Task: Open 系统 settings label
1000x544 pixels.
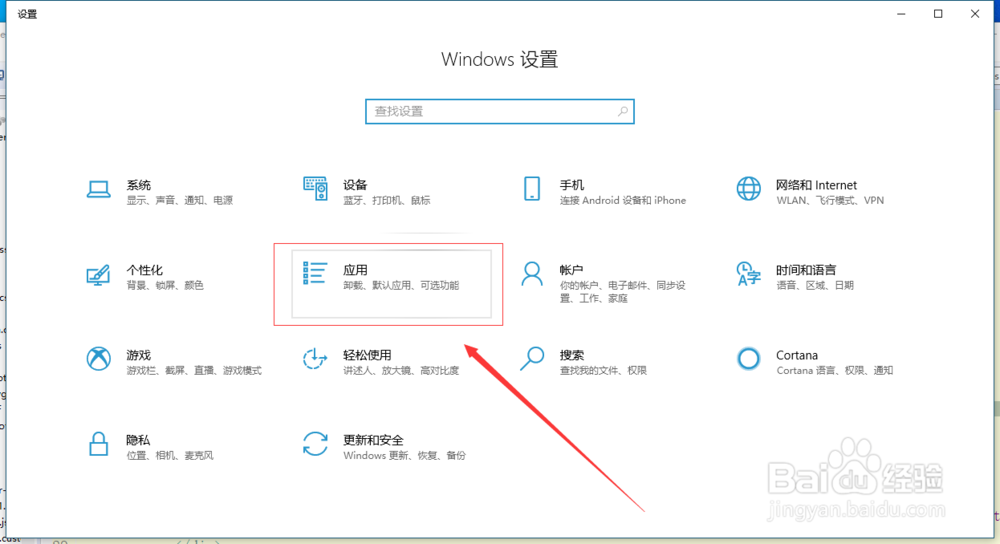Action: pyautogui.click(x=138, y=185)
